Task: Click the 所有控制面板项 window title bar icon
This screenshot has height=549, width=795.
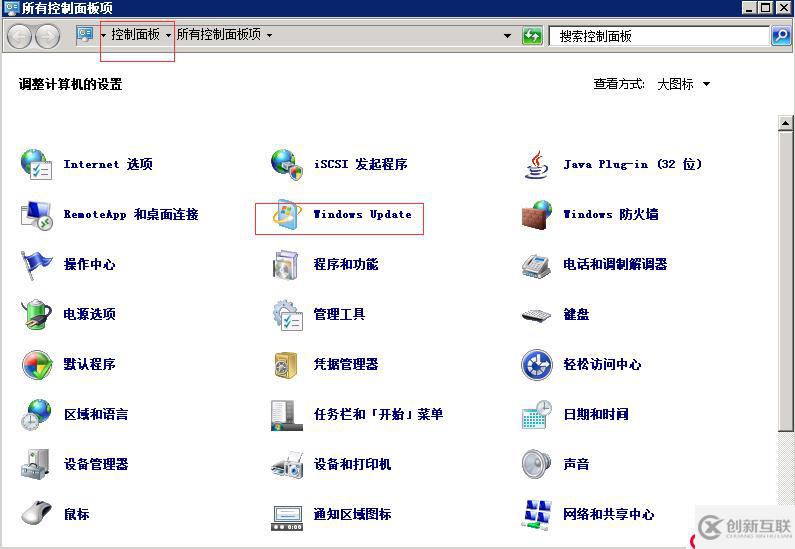Action: point(11,8)
